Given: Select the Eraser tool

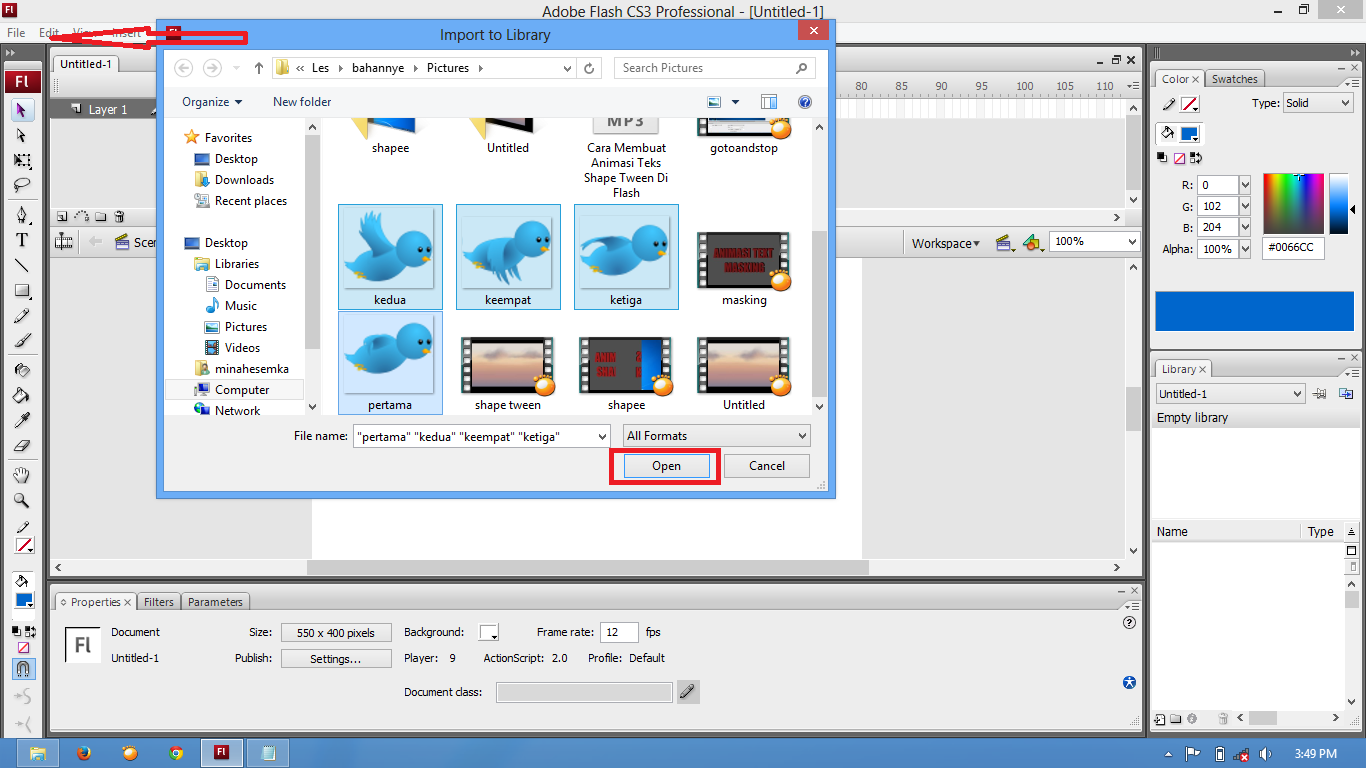Looking at the screenshot, I should click(22, 446).
